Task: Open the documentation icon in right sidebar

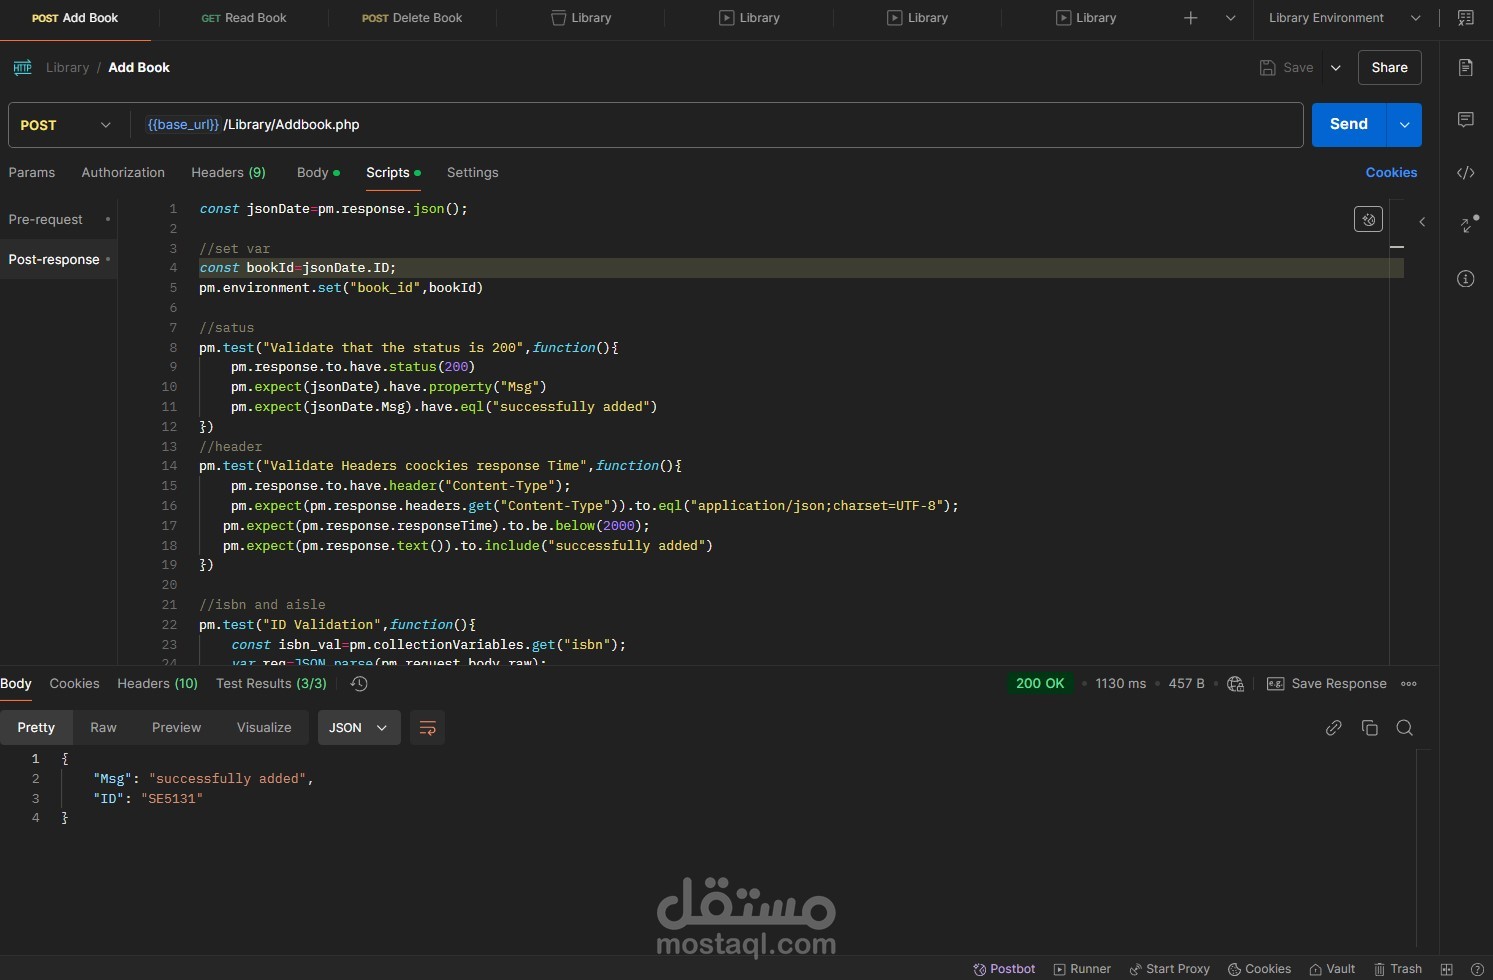Action: pyautogui.click(x=1465, y=67)
